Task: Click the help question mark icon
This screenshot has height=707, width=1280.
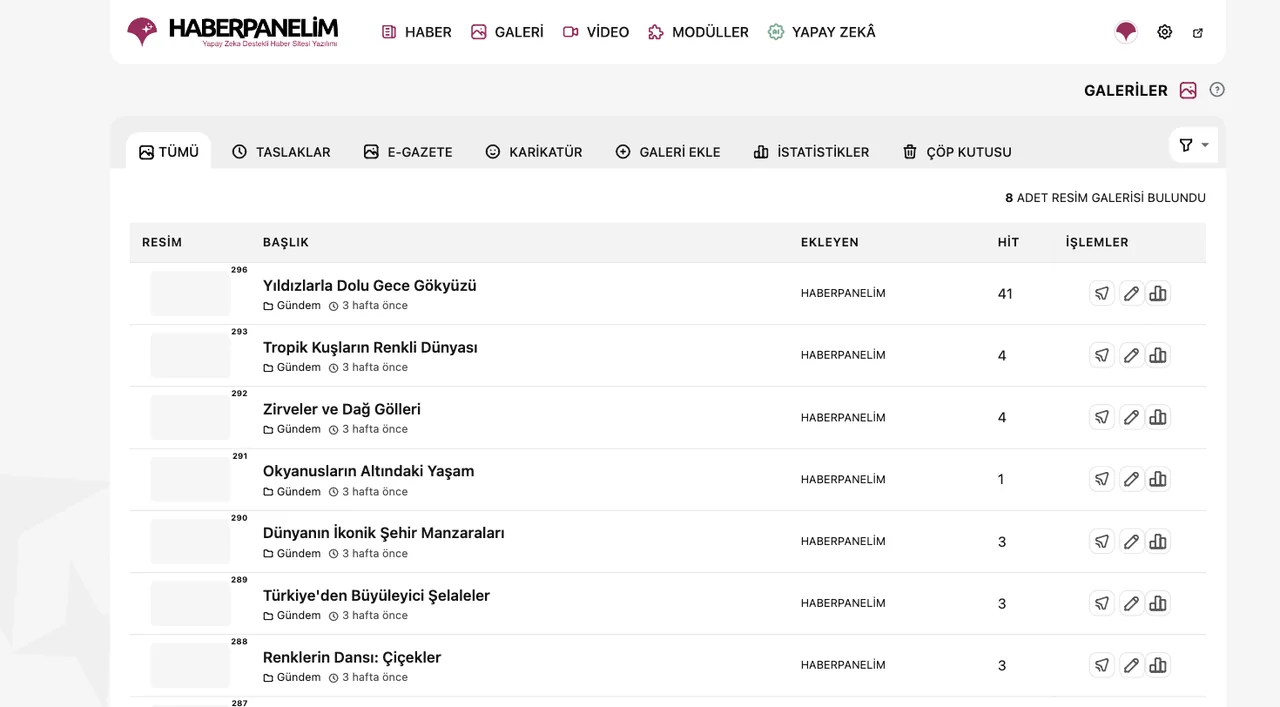Action: click(x=1217, y=90)
